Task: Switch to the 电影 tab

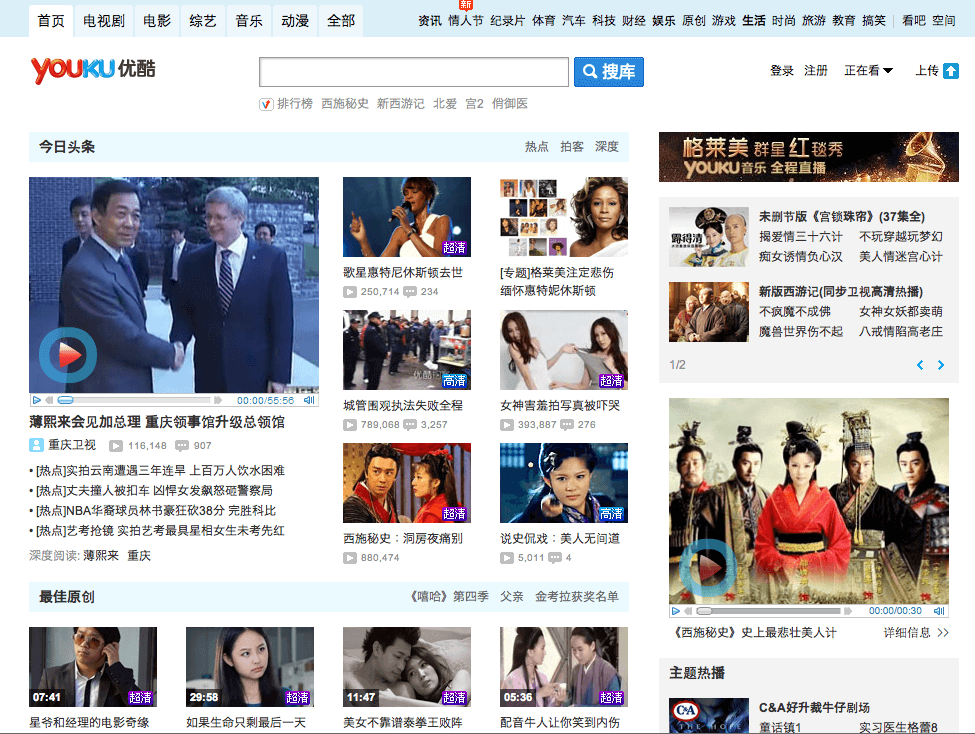Action: (157, 20)
